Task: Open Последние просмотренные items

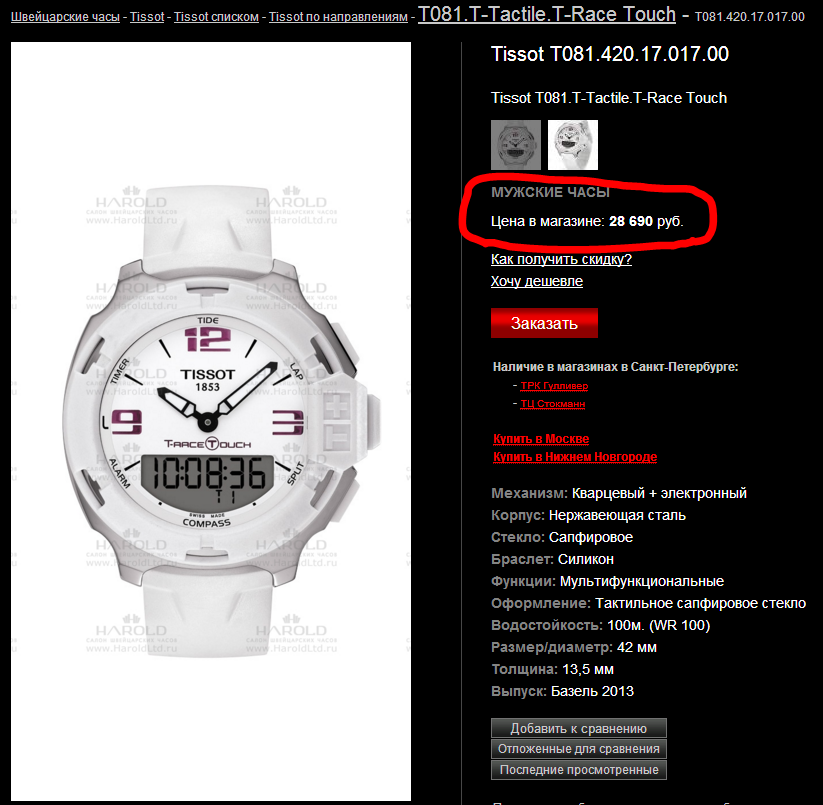Action: 578,770
